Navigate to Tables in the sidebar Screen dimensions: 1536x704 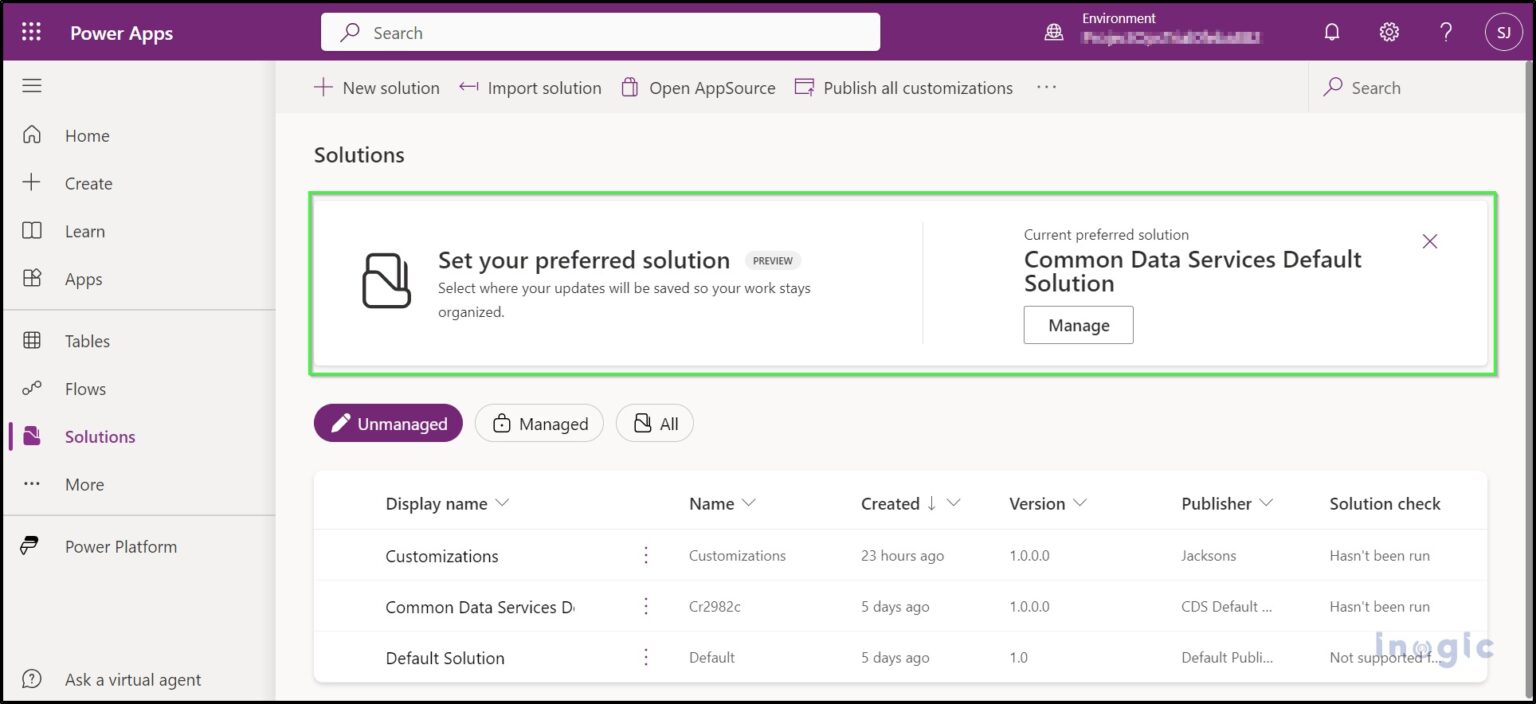click(x=88, y=341)
